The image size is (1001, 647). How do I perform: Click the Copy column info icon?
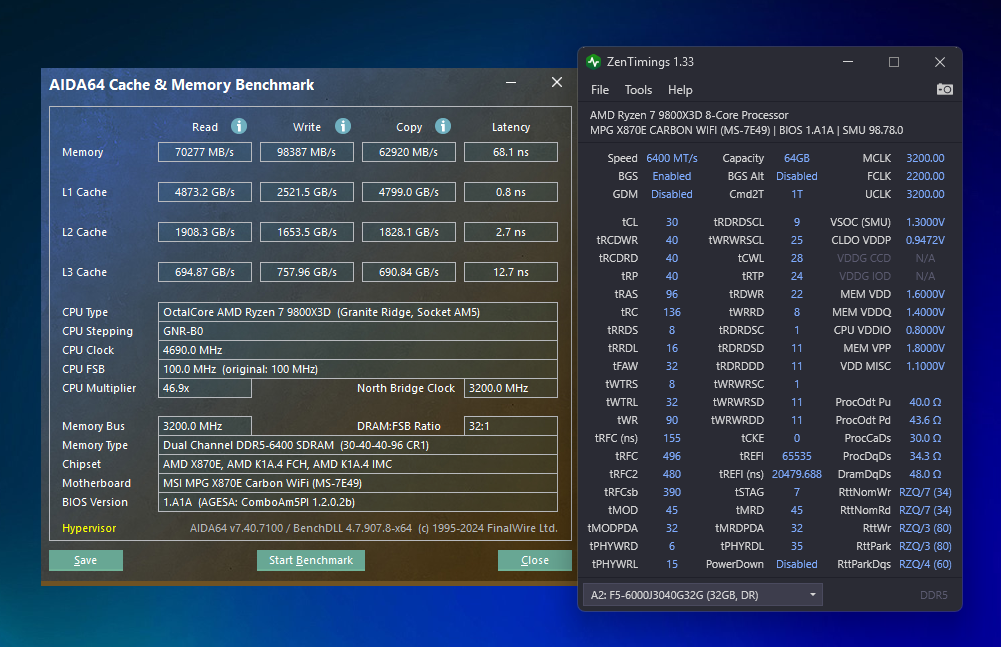(x=442, y=126)
